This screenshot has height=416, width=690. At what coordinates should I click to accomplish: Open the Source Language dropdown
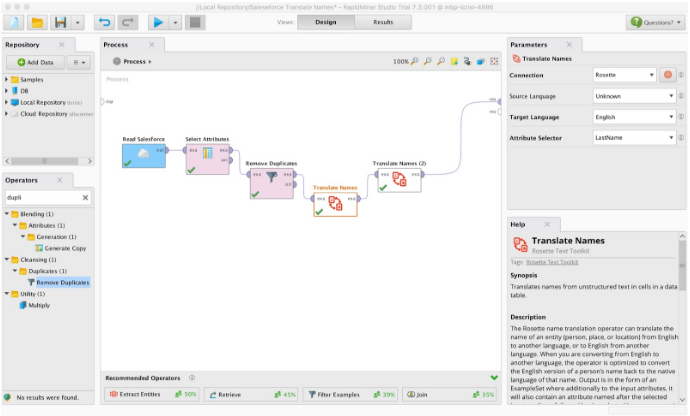634,96
